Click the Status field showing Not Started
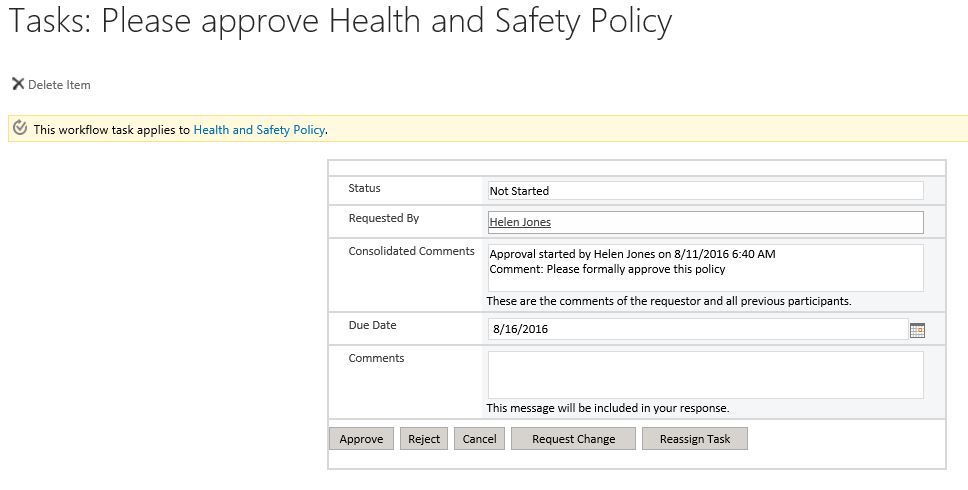This screenshot has width=968, height=490. pos(704,191)
